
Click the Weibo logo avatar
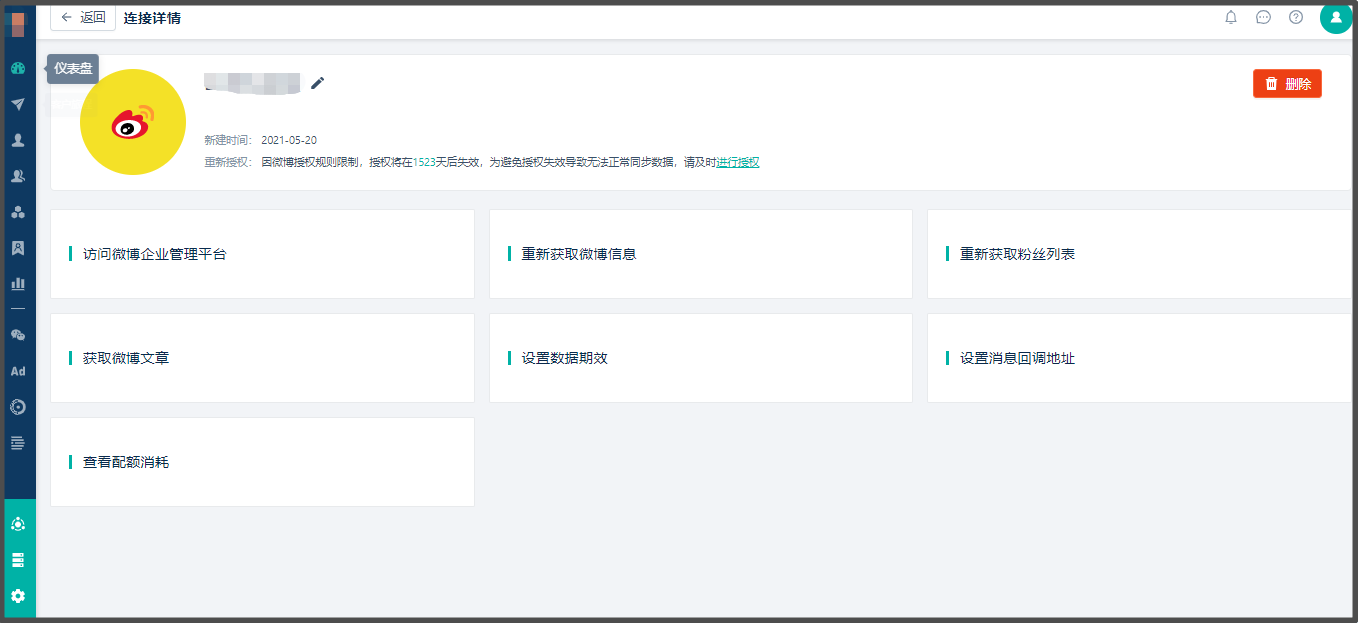(x=133, y=122)
